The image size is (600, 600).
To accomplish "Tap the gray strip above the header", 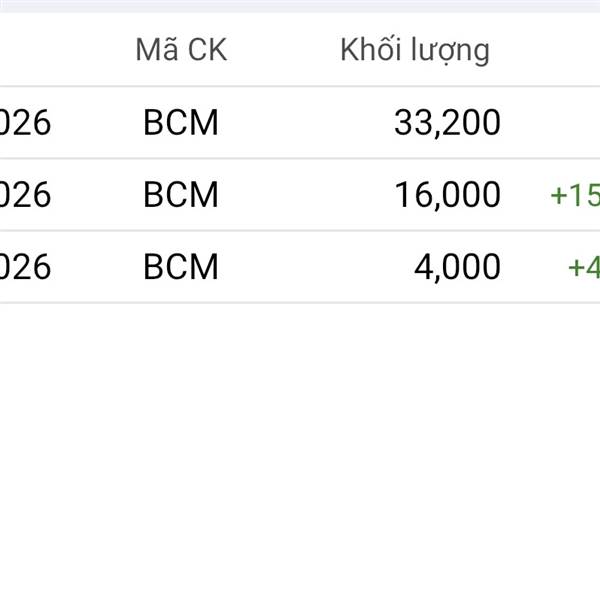I will [x=300, y=5].
